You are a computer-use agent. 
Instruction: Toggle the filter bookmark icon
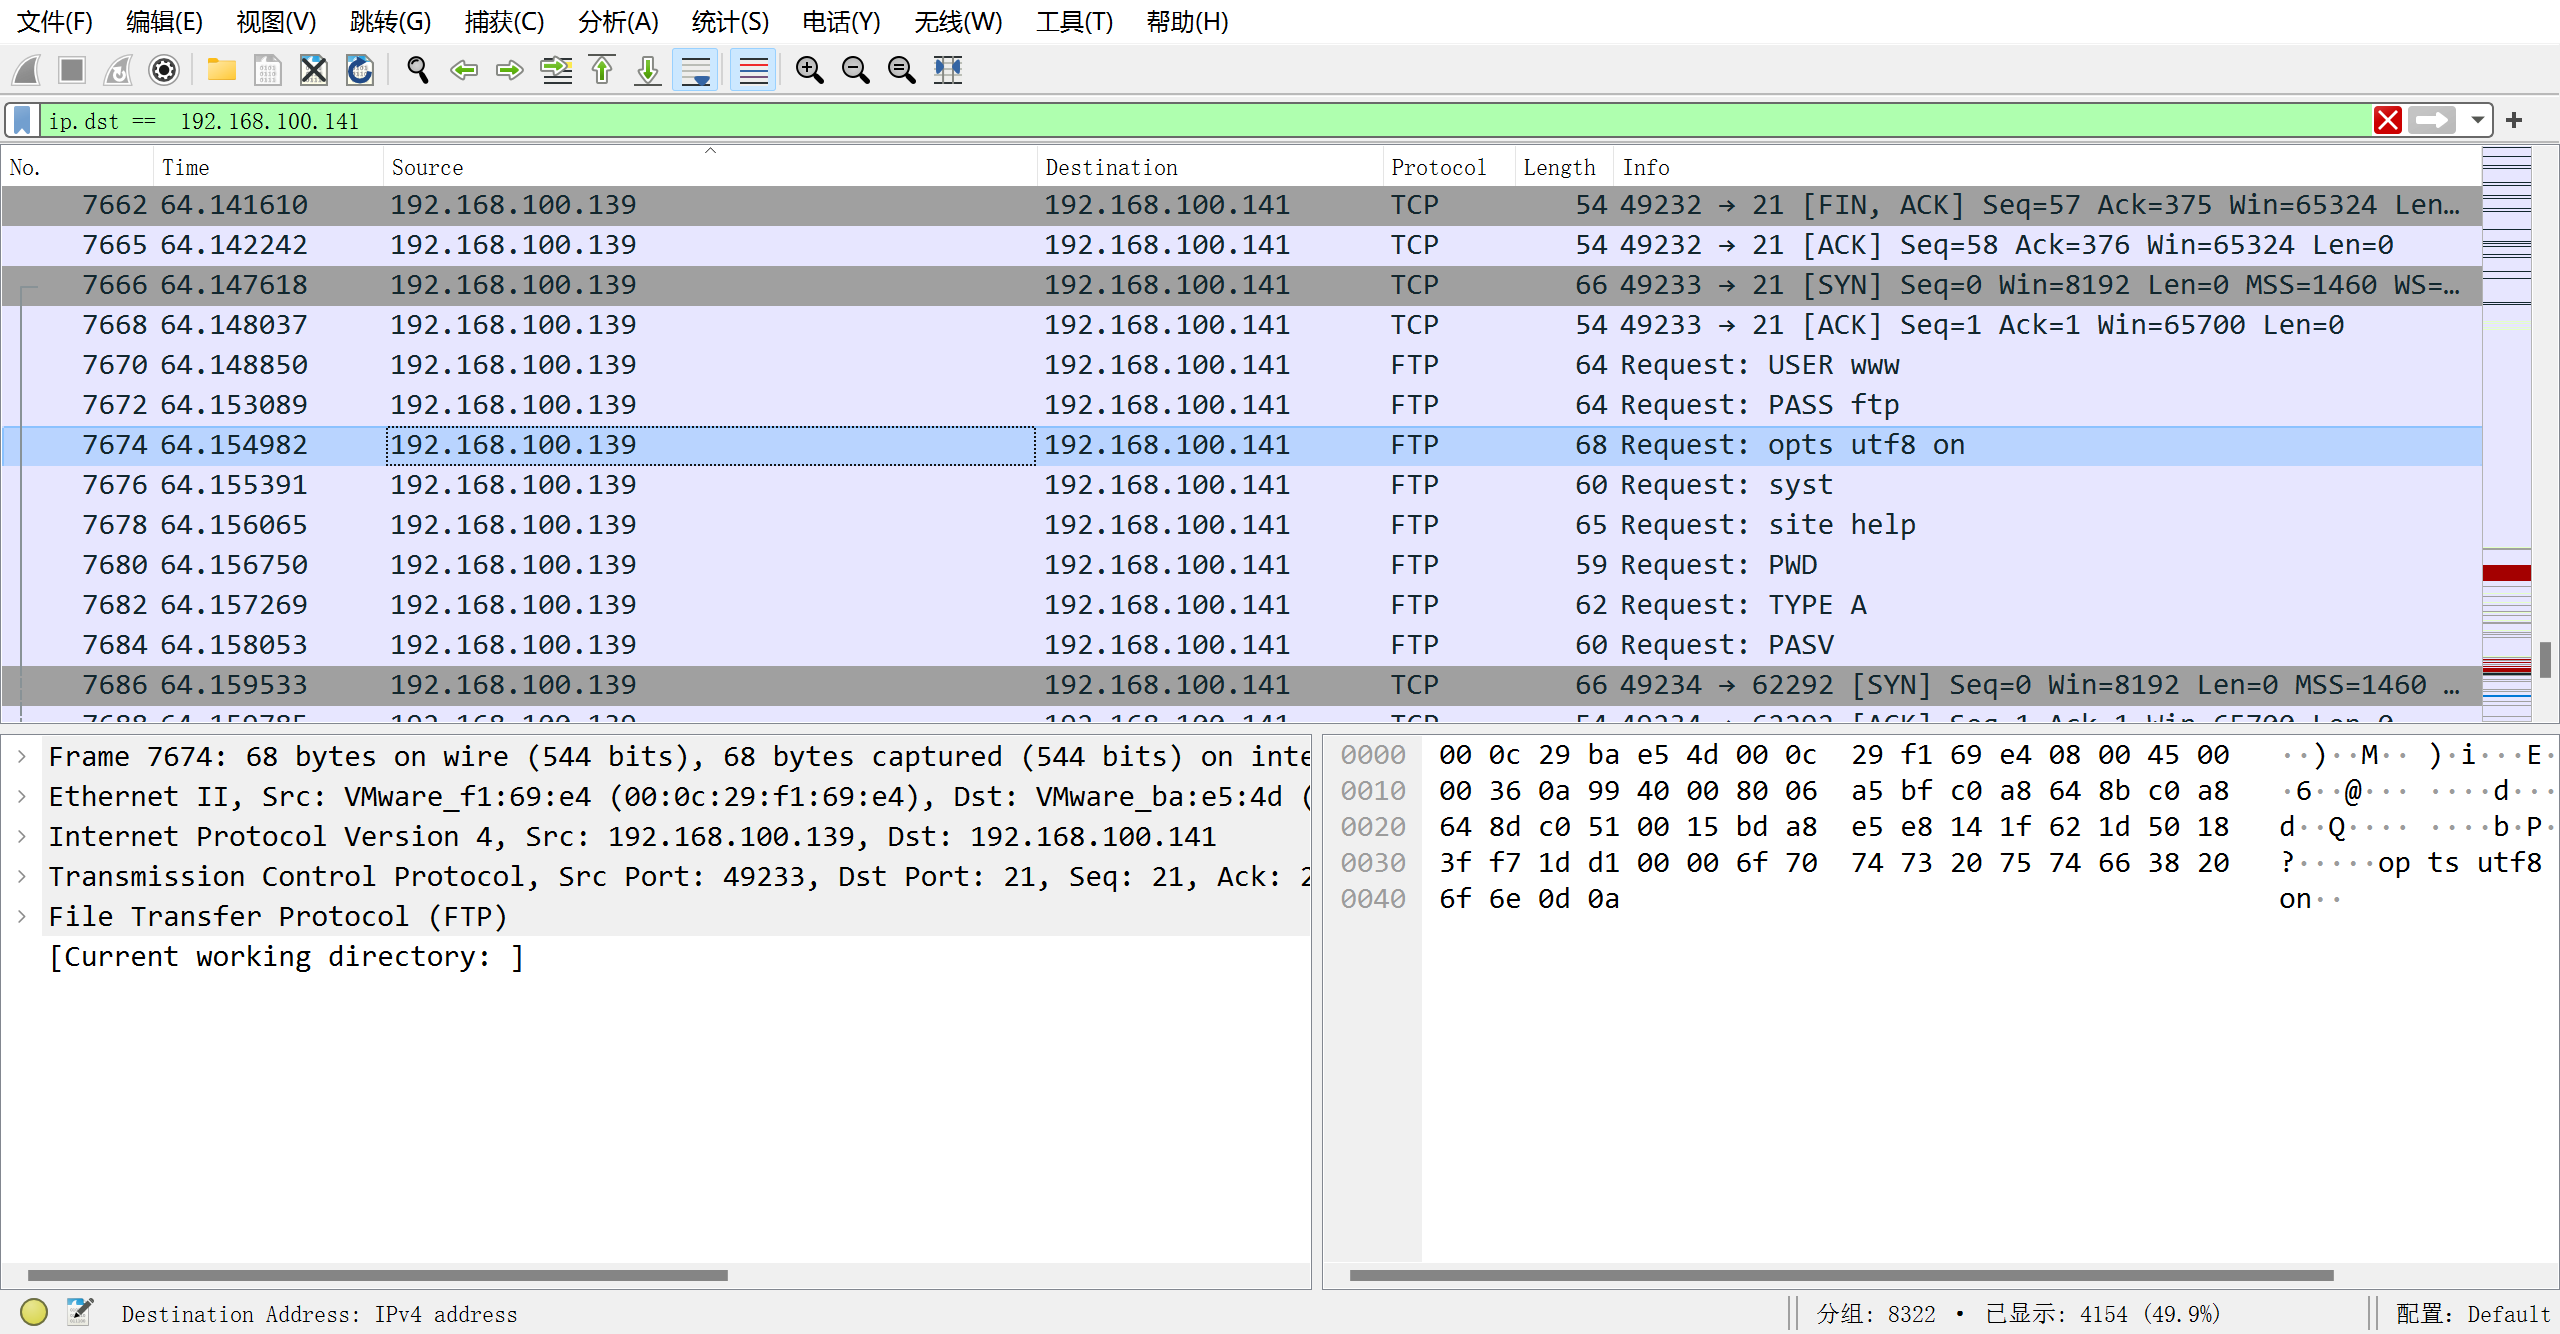[x=23, y=121]
